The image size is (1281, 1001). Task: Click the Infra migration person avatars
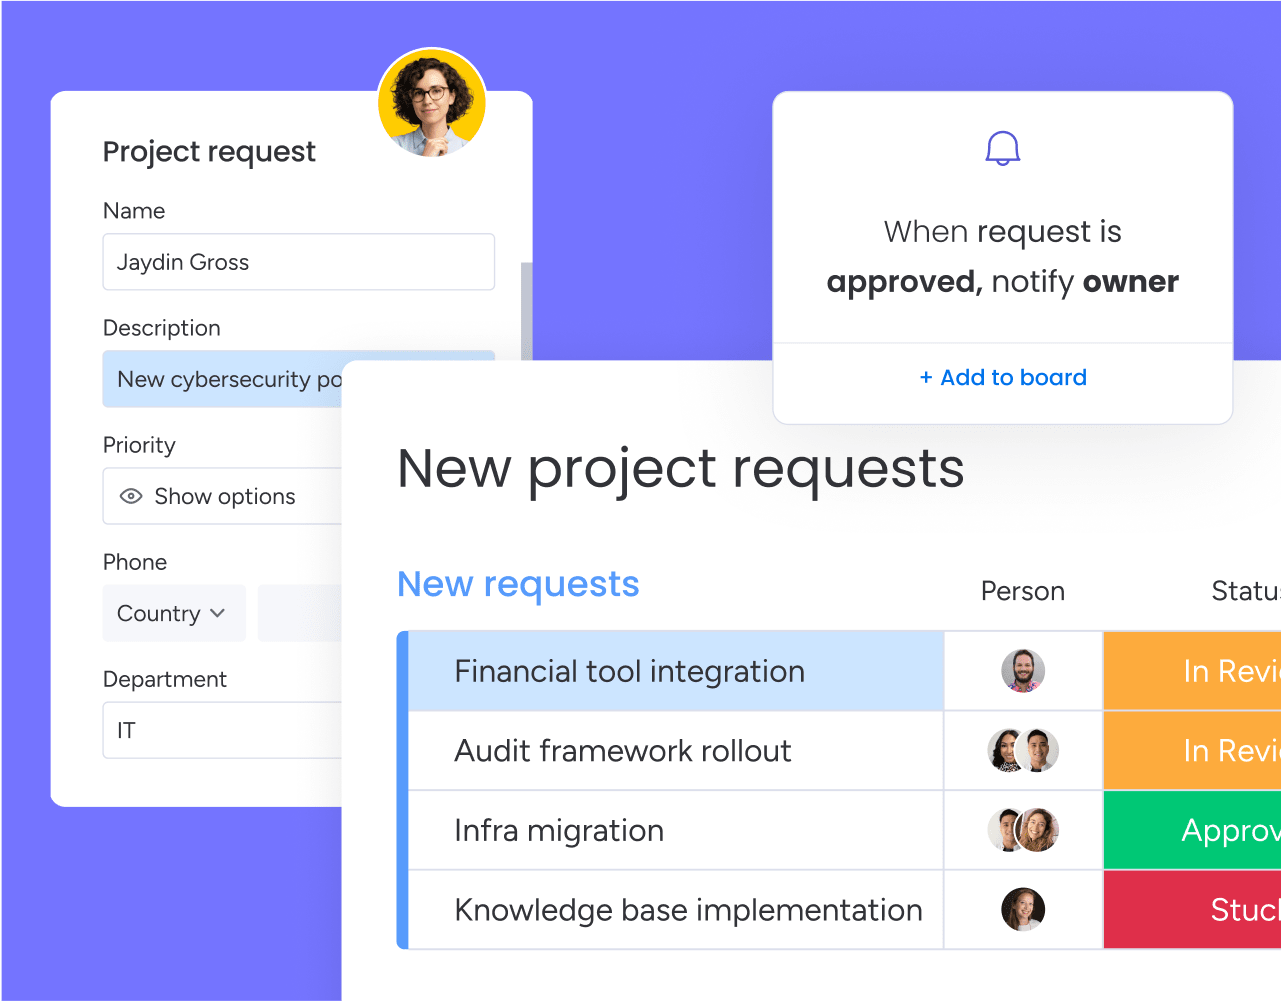[x=1022, y=830]
